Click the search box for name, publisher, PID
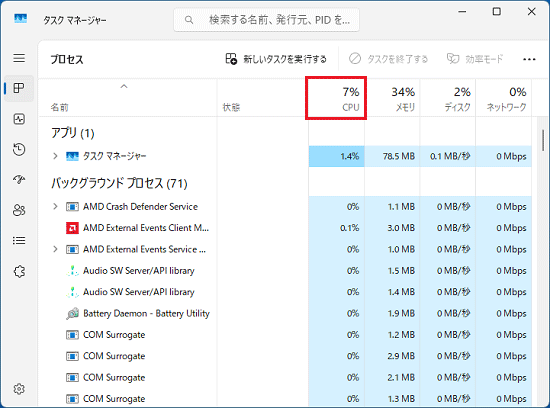 pyautogui.click(x=267, y=20)
